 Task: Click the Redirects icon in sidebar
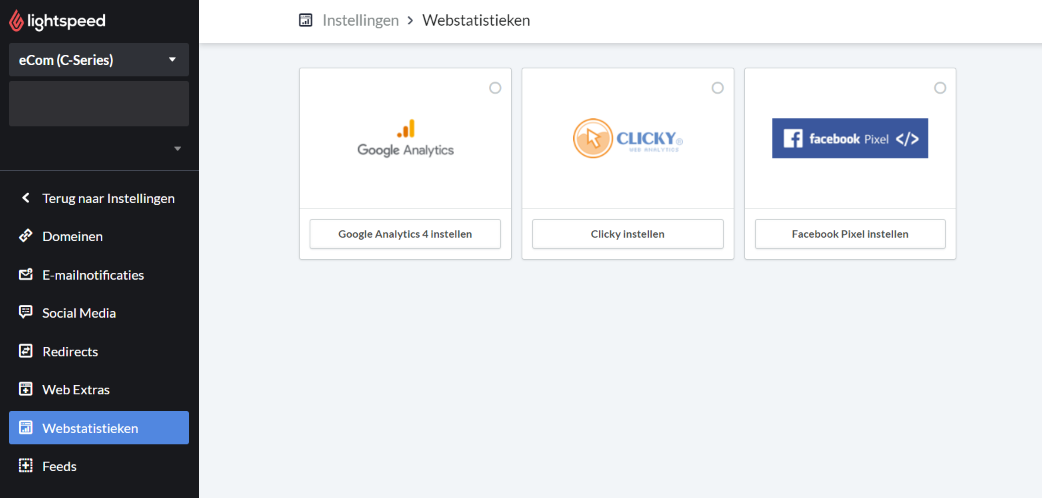tap(26, 351)
